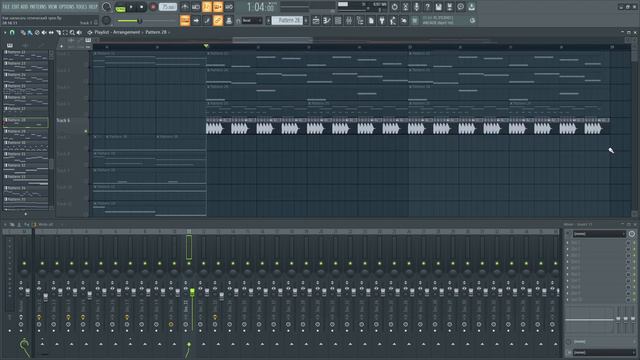Click the transport stop button

point(142,7)
